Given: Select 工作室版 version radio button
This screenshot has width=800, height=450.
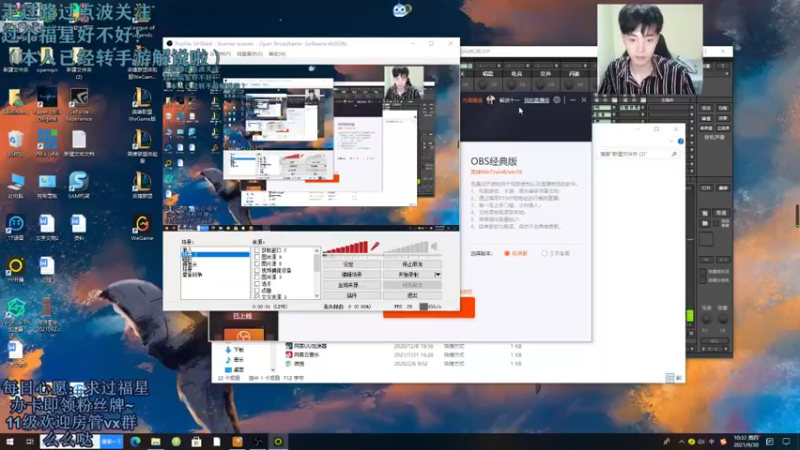Looking at the screenshot, I should coord(544,253).
